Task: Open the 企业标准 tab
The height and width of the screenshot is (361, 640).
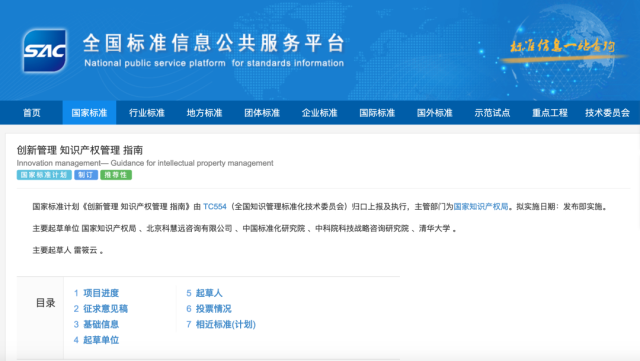Action: coord(319,113)
